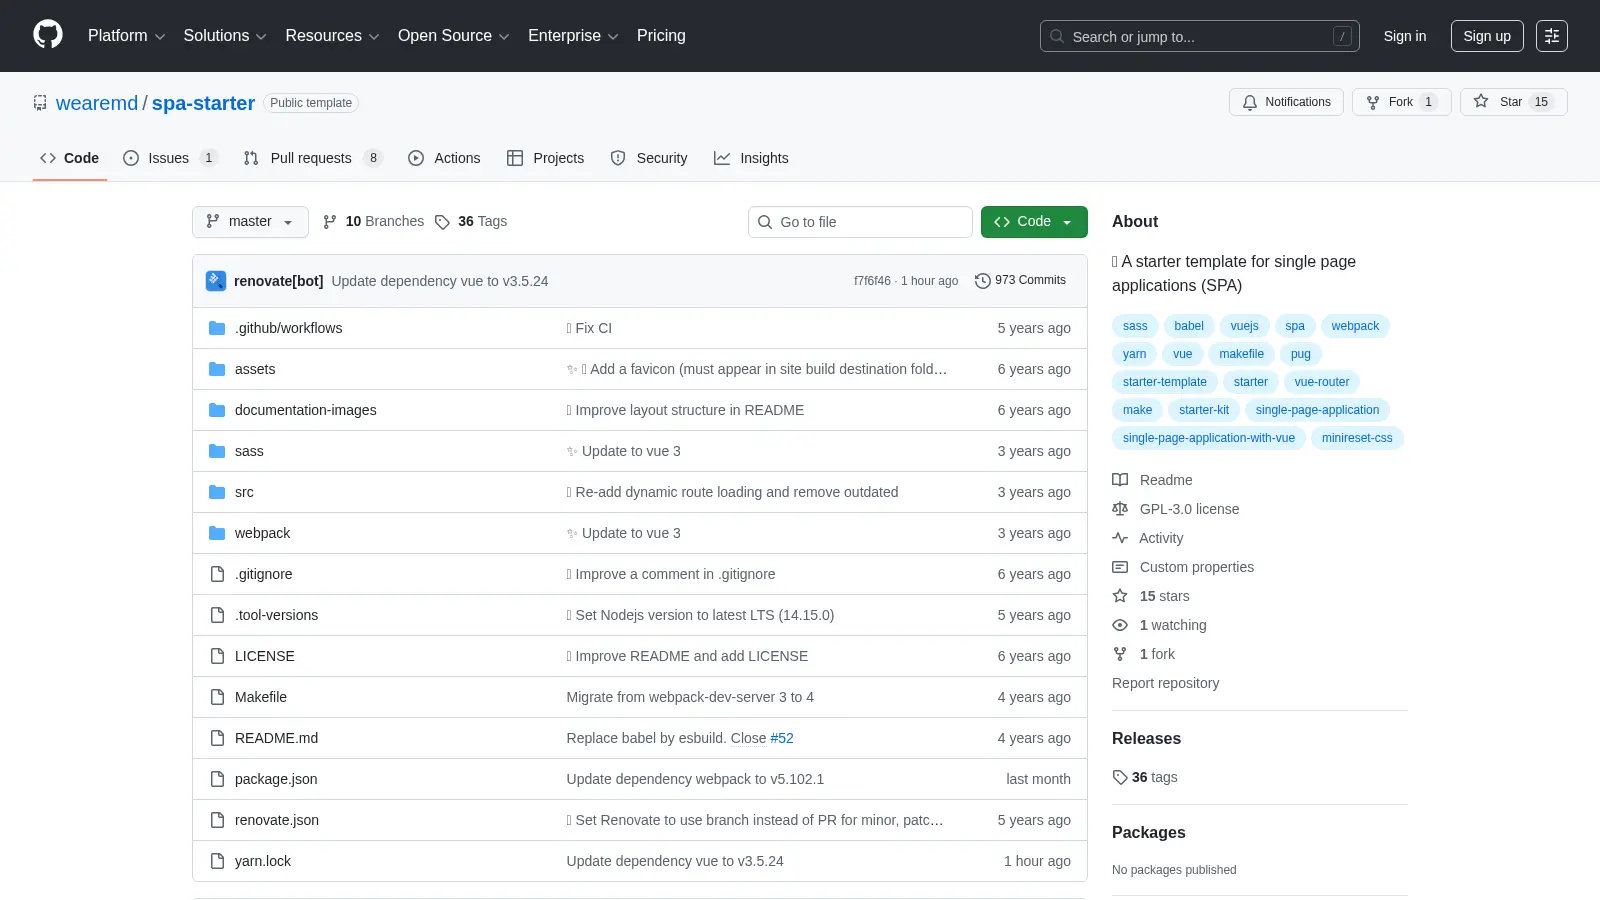Click the package.json file icon
This screenshot has width=1600, height=900.
pos(217,779)
